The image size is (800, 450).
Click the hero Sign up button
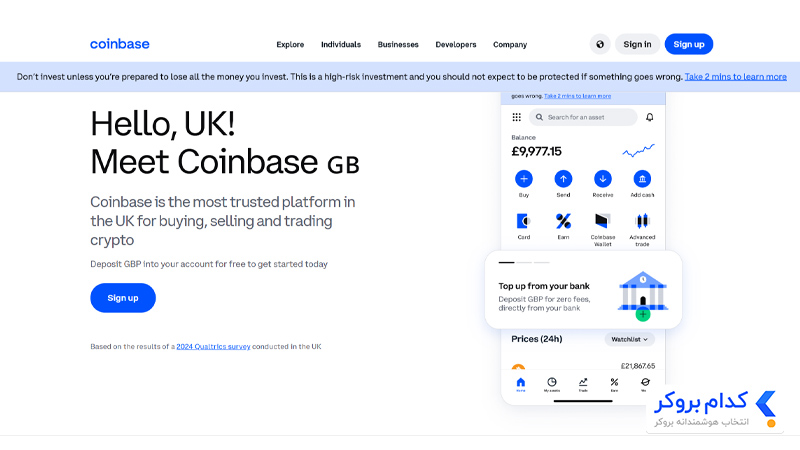(x=123, y=298)
